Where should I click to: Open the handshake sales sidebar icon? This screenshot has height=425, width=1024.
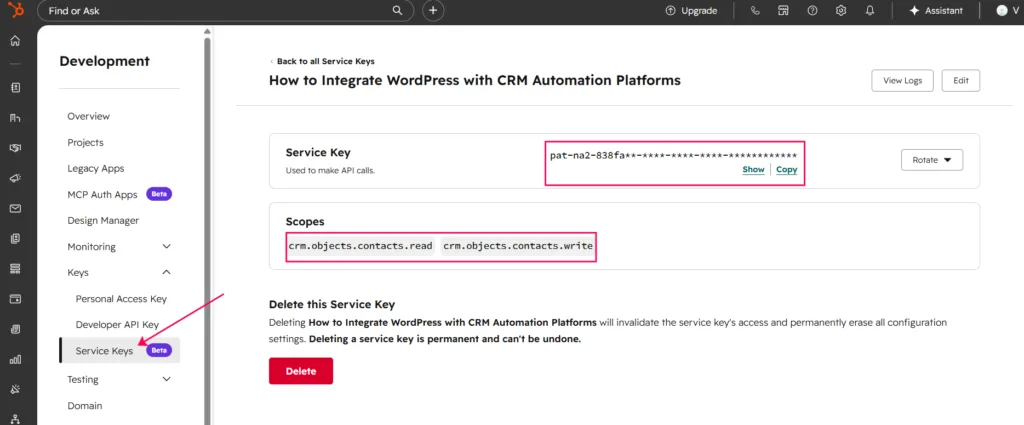click(15, 148)
